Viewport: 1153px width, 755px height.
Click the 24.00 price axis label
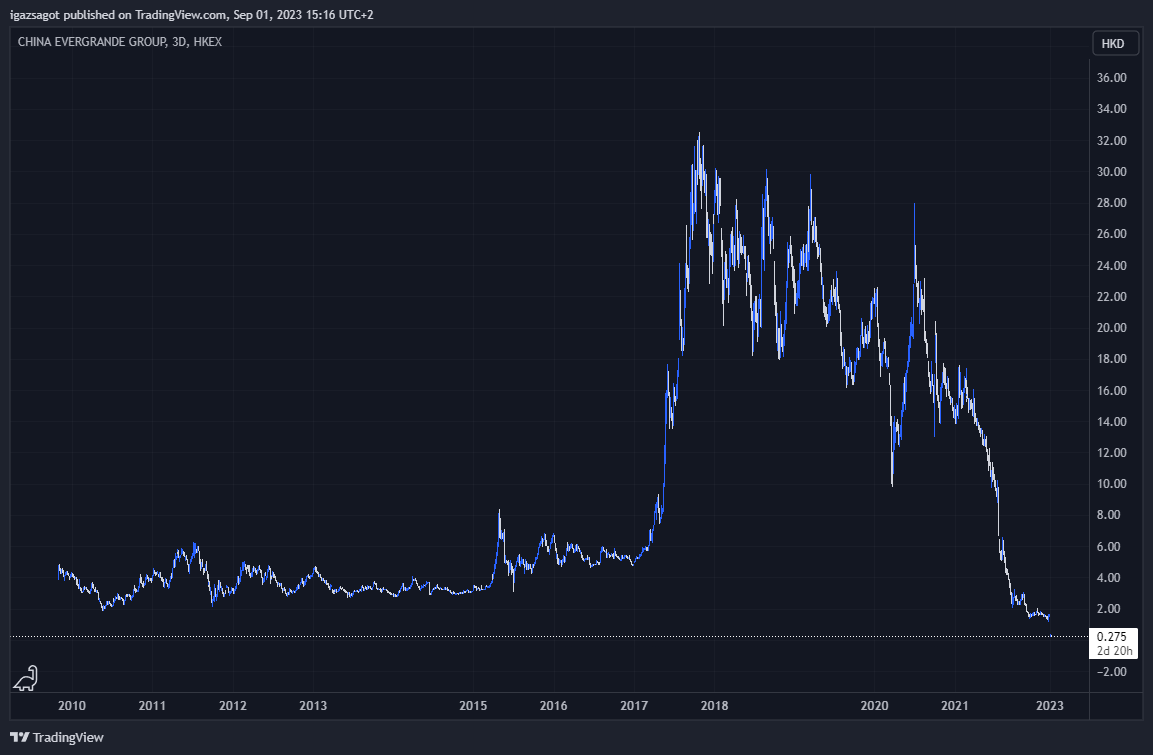point(1111,265)
